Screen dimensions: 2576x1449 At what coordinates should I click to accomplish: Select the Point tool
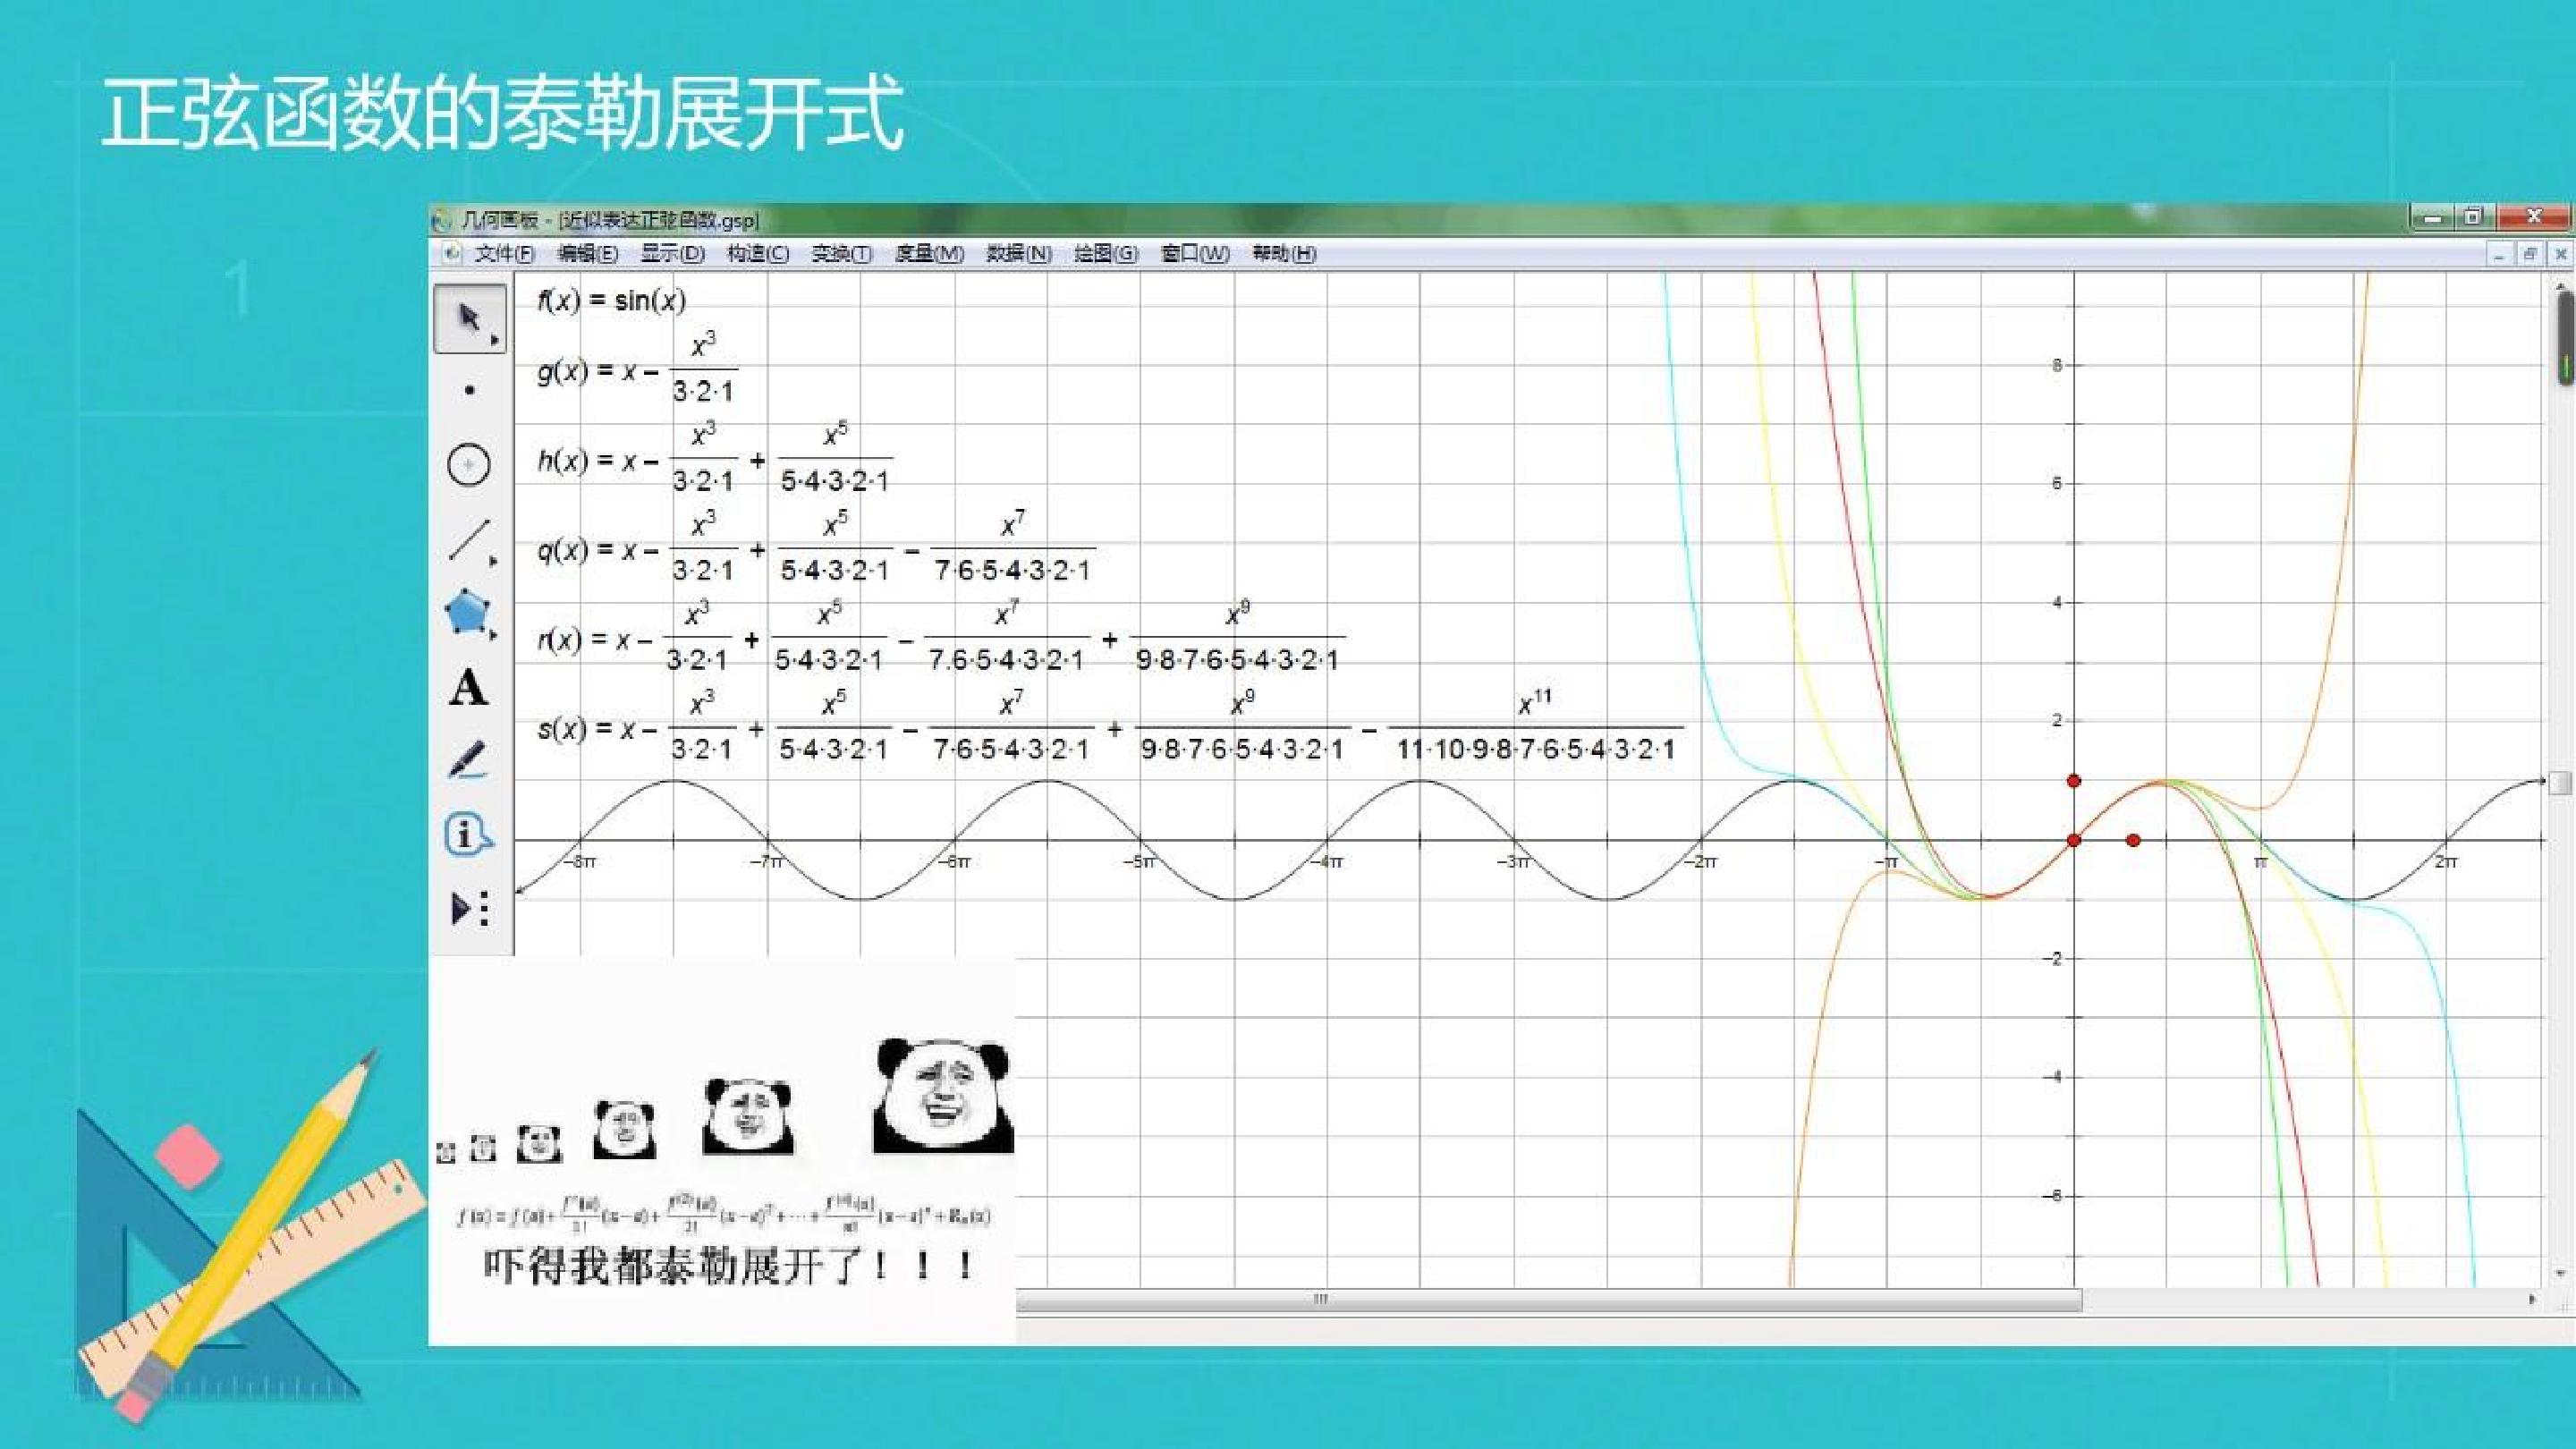469,391
